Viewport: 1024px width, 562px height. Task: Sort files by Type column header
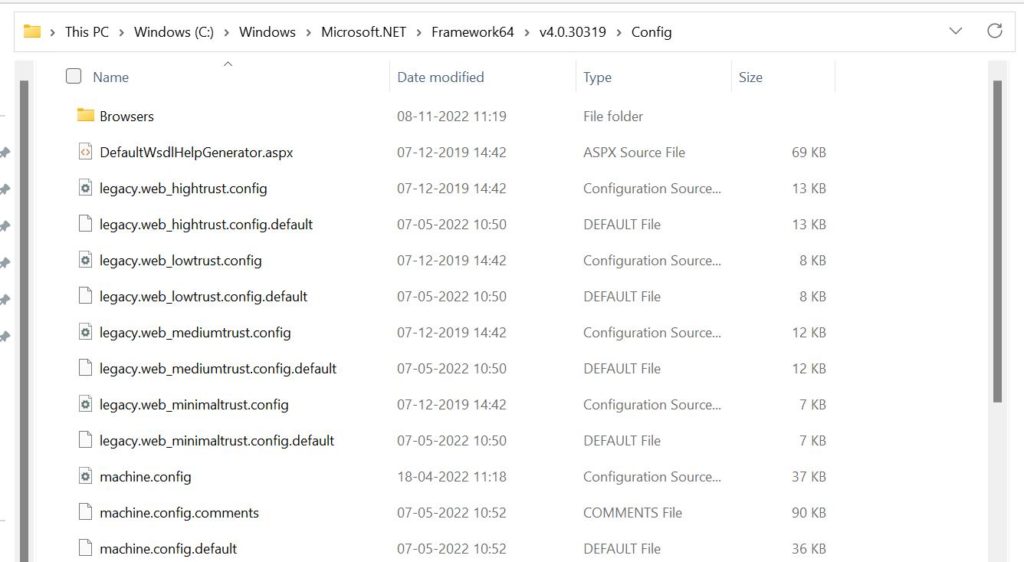(x=597, y=77)
